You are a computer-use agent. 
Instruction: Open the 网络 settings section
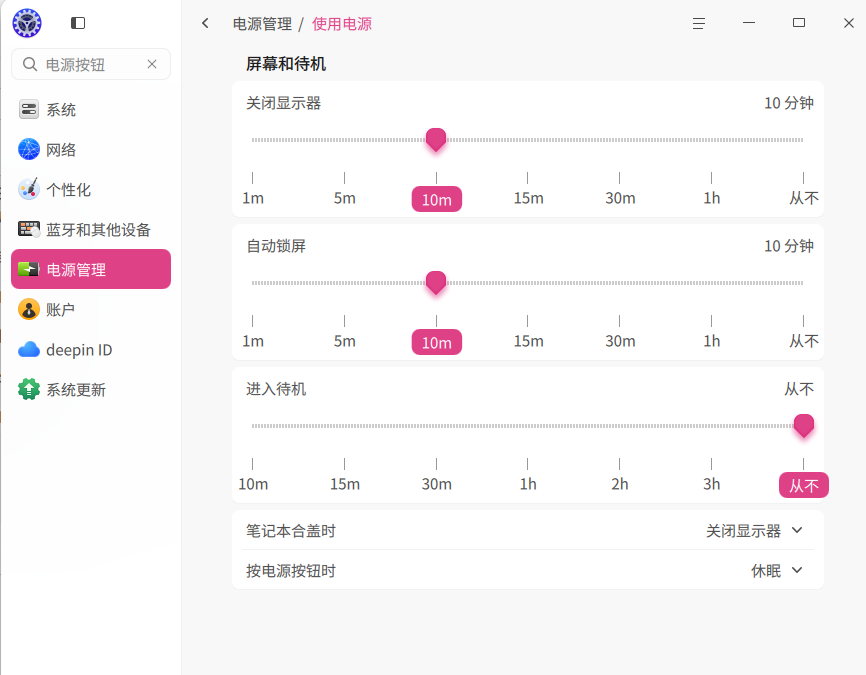tap(91, 149)
